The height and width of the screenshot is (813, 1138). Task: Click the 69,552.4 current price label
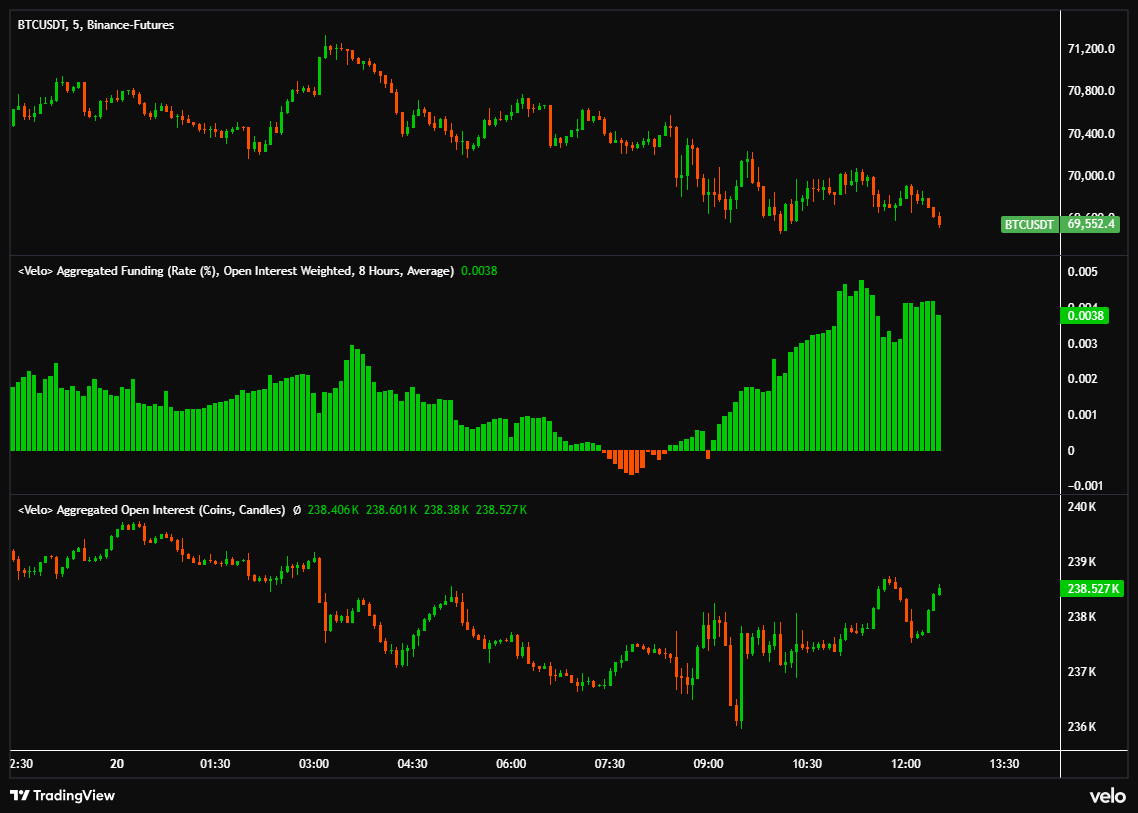point(1090,224)
